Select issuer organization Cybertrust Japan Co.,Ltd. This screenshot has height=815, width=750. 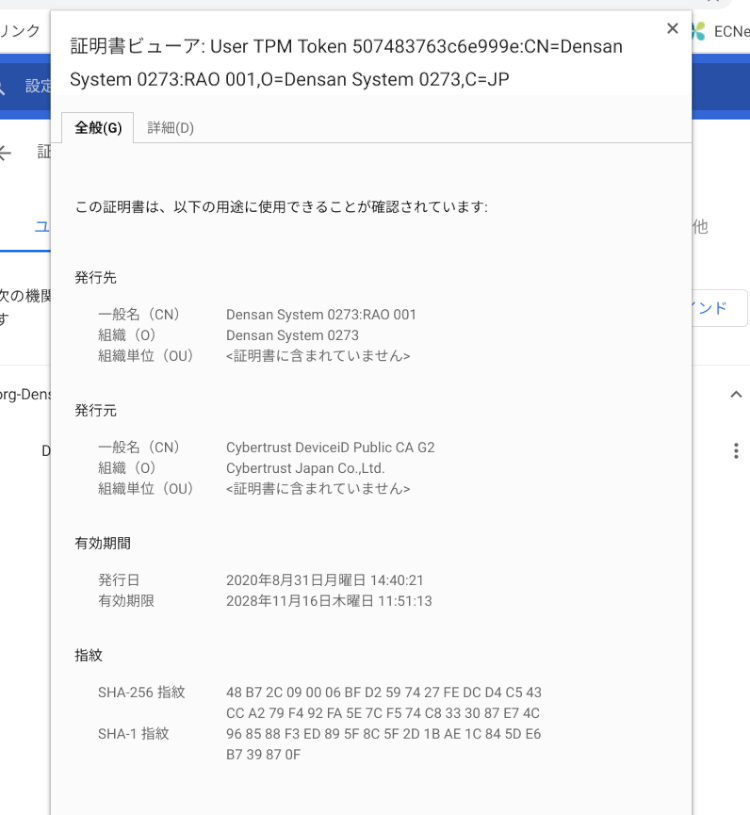[305, 468]
